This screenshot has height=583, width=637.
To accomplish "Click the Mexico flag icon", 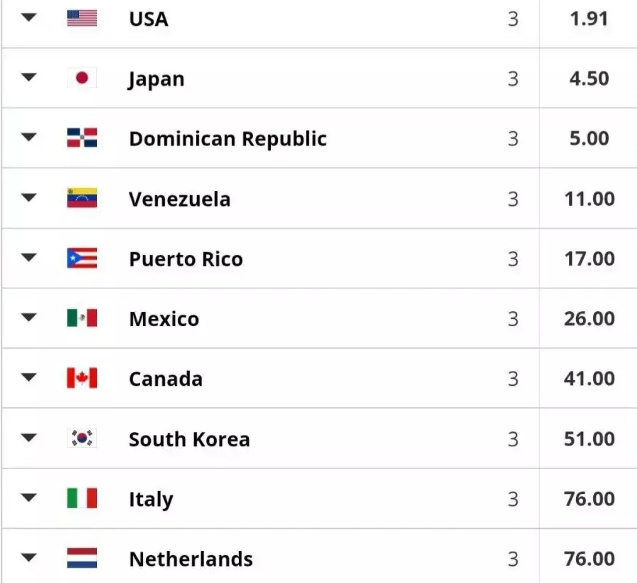I will coord(82,318).
